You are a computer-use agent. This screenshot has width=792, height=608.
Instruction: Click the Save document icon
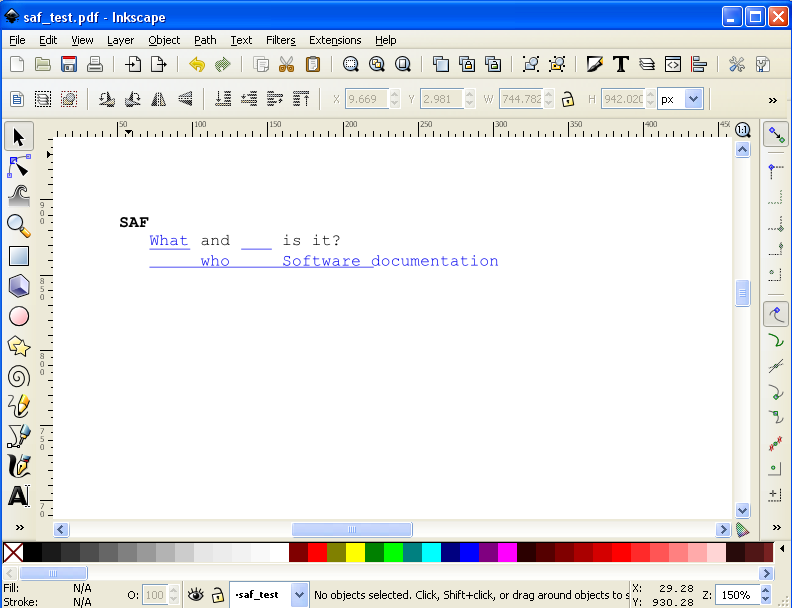click(69, 65)
